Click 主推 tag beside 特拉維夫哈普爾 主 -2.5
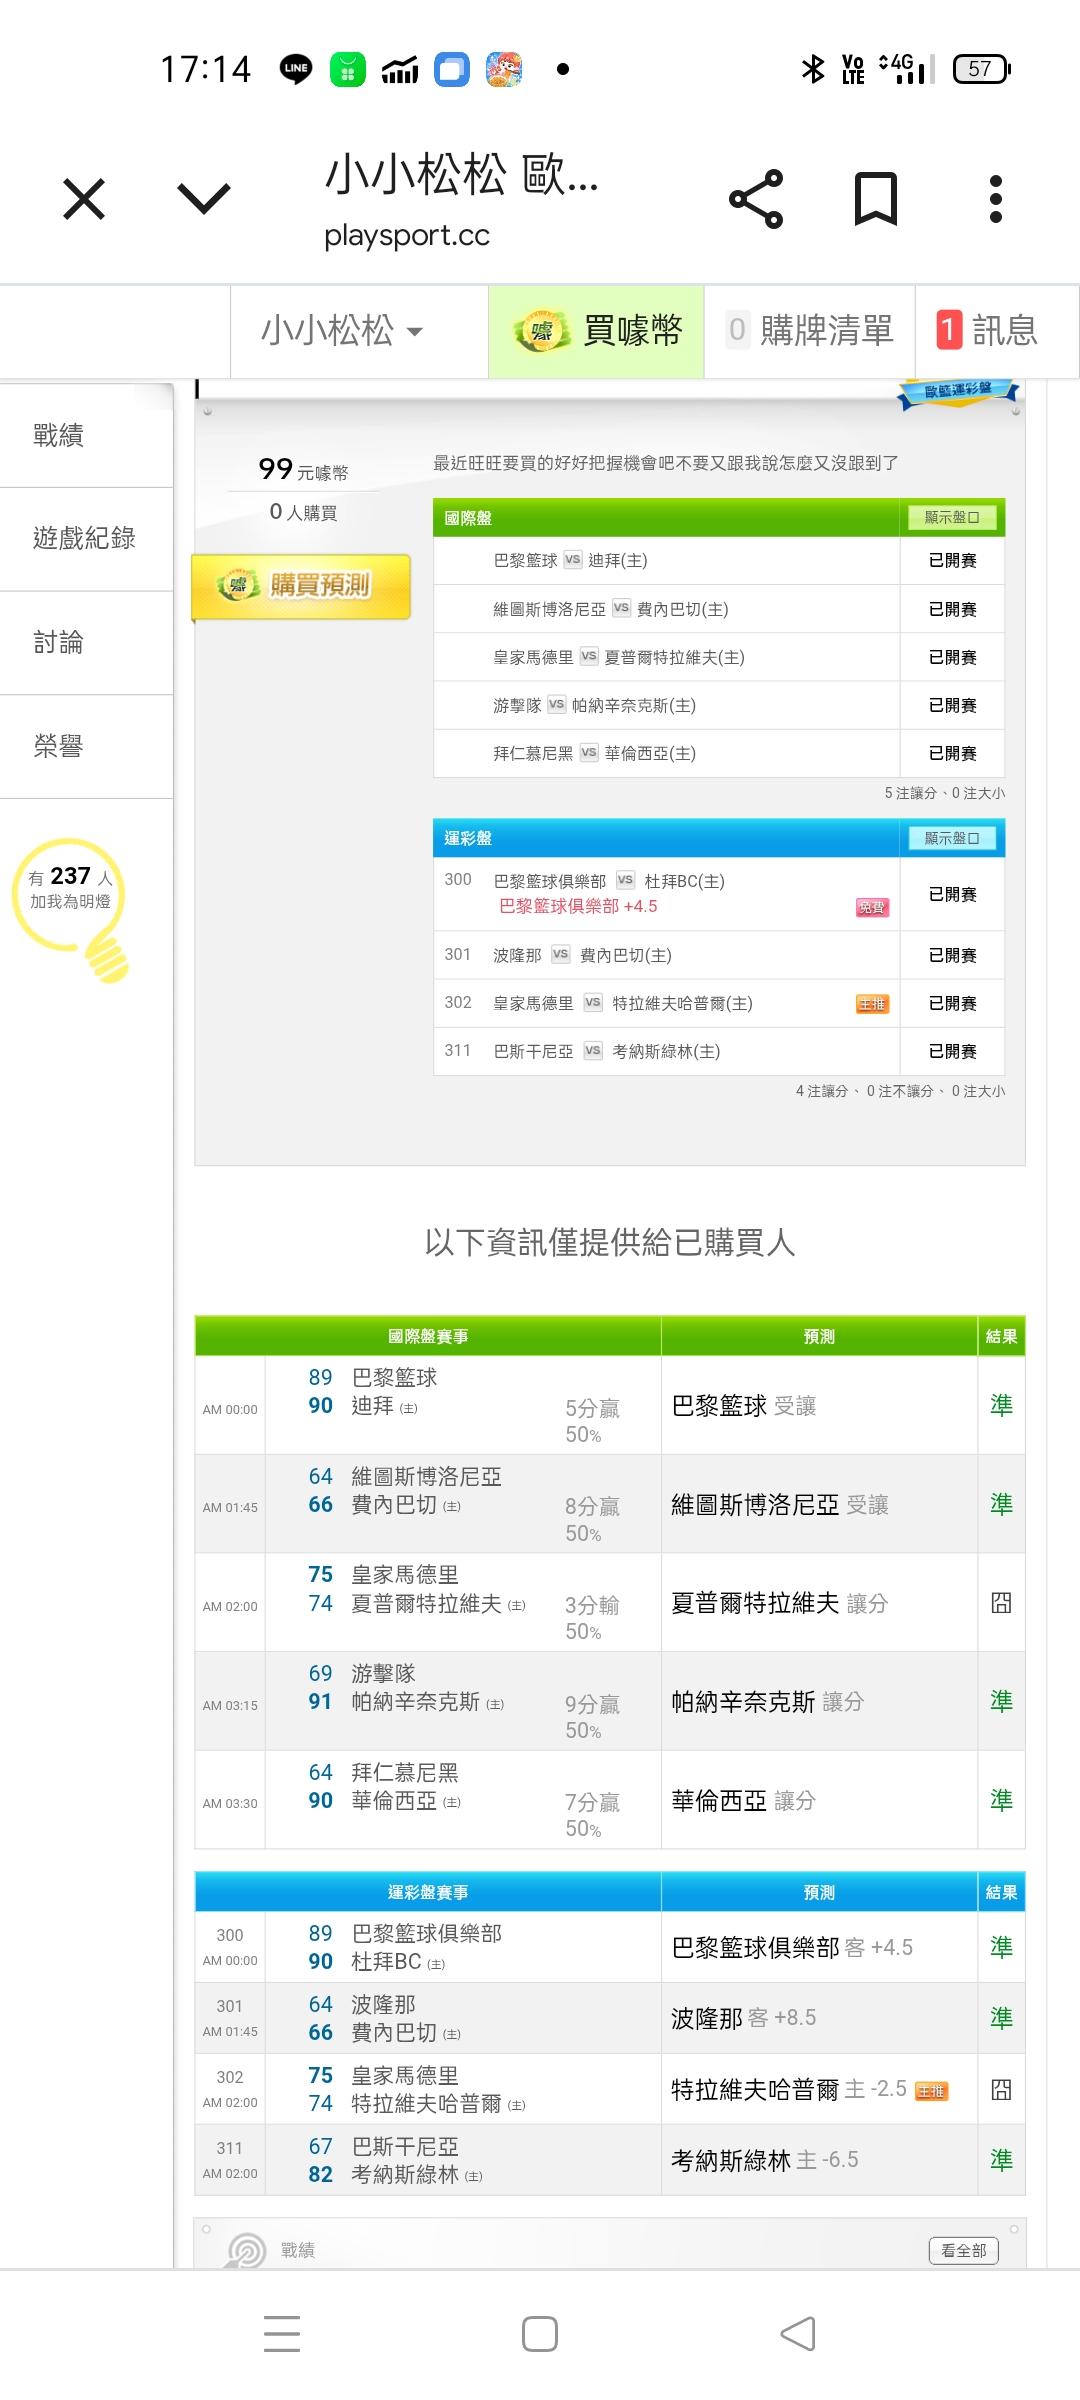The height and width of the screenshot is (2400, 1080). coord(931,2091)
